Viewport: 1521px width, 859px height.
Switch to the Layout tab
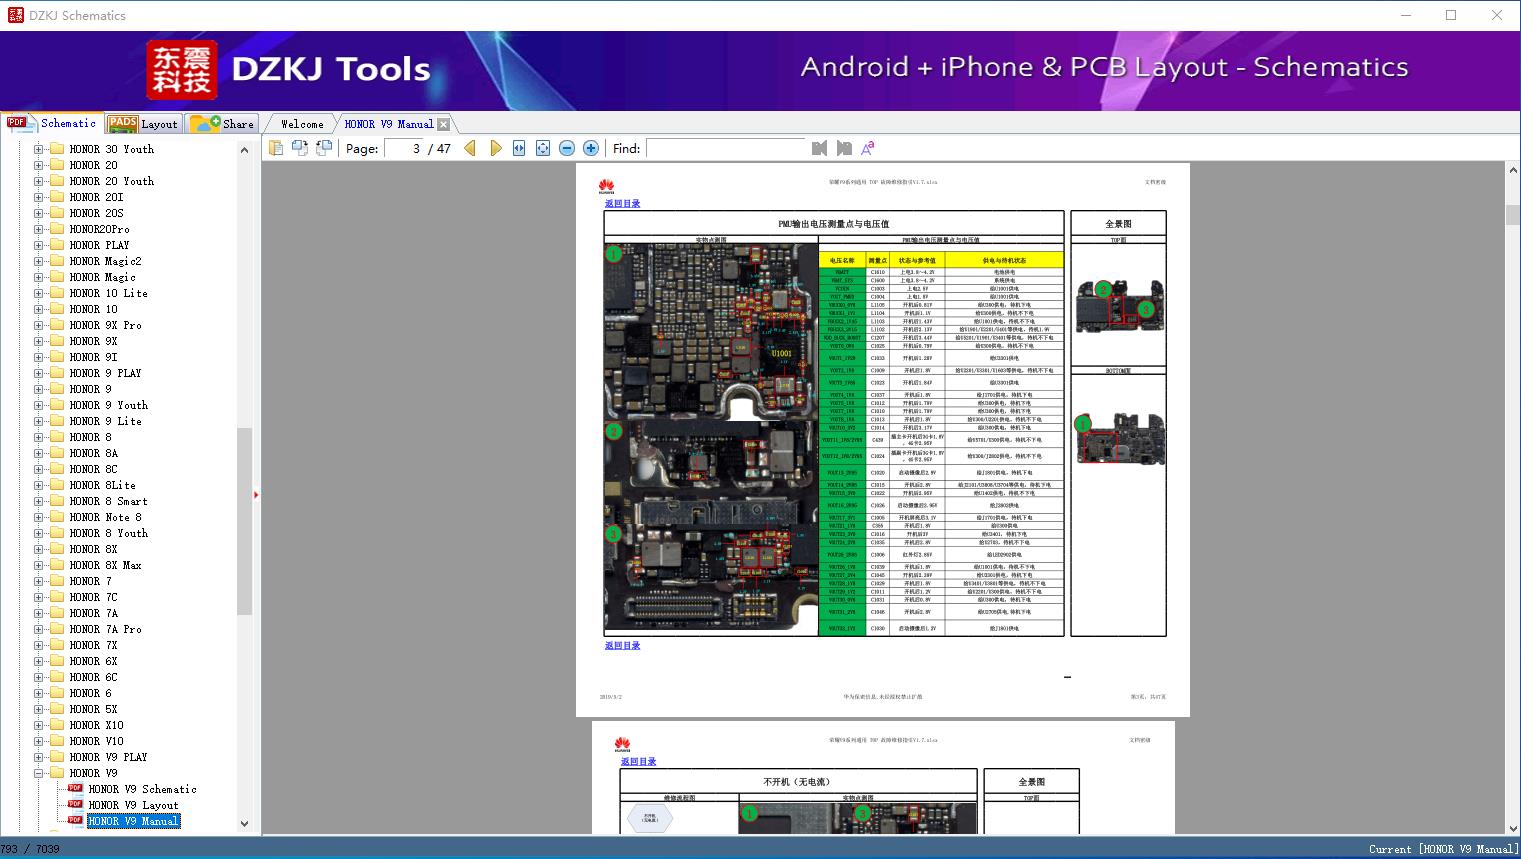pyautogui.click(x=144, y=124)
